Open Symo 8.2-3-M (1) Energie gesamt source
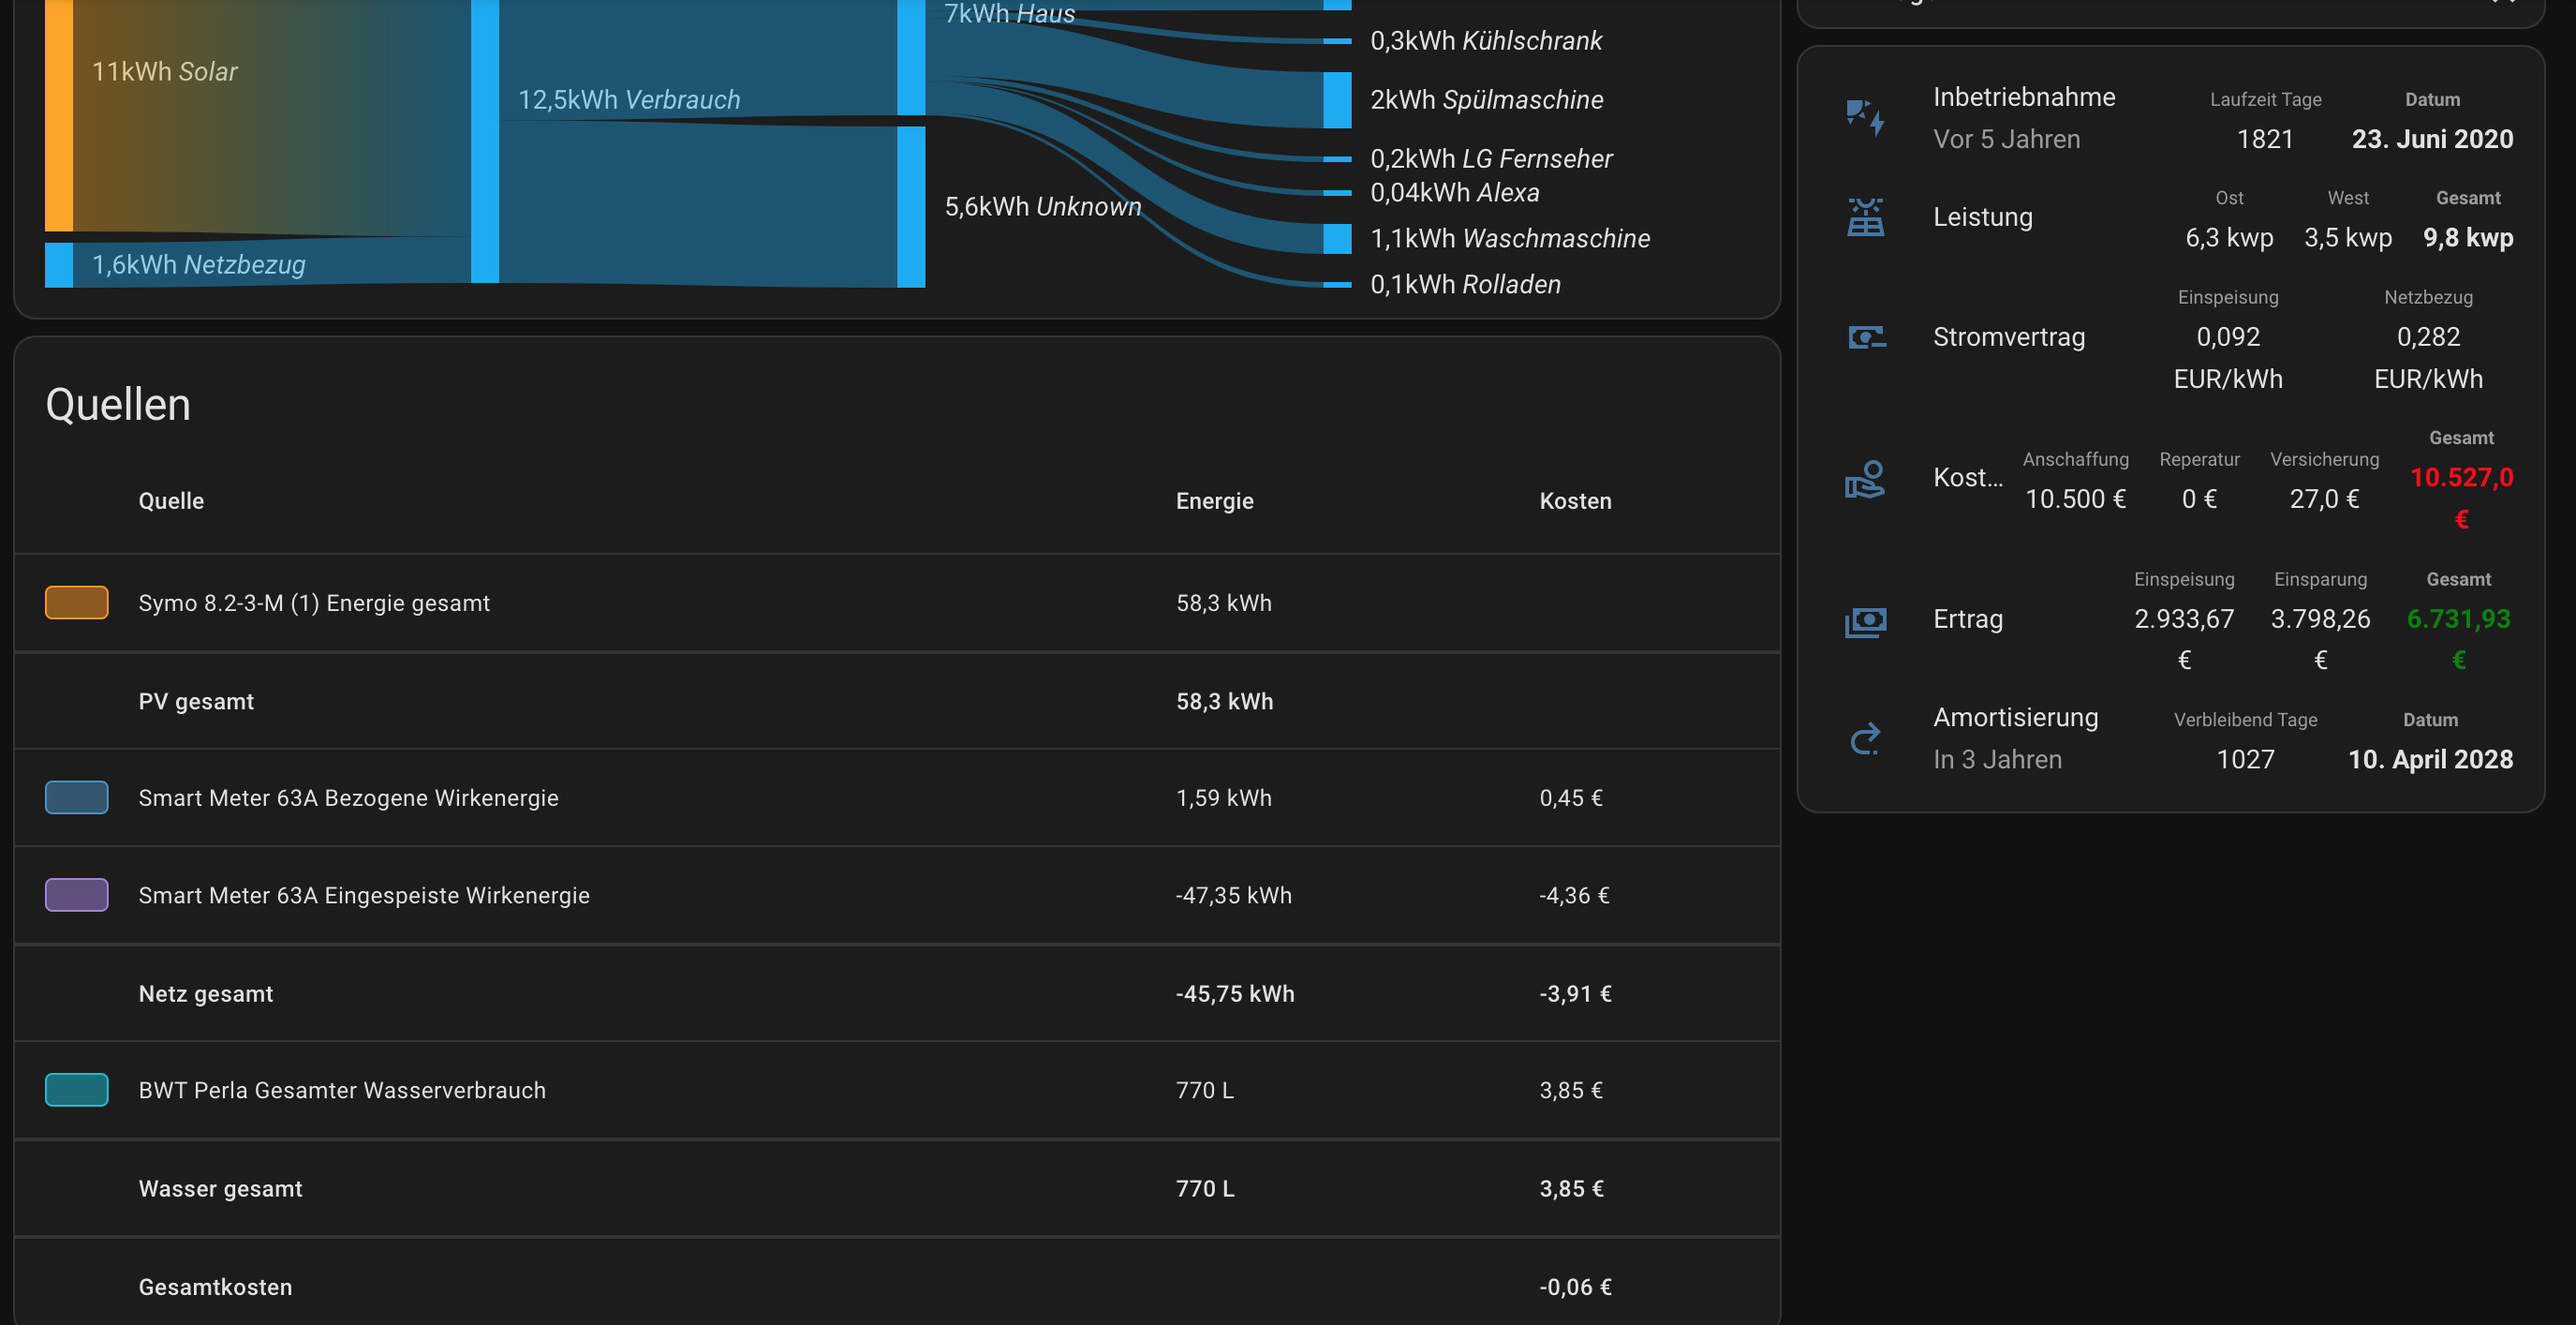 [314, 603]
